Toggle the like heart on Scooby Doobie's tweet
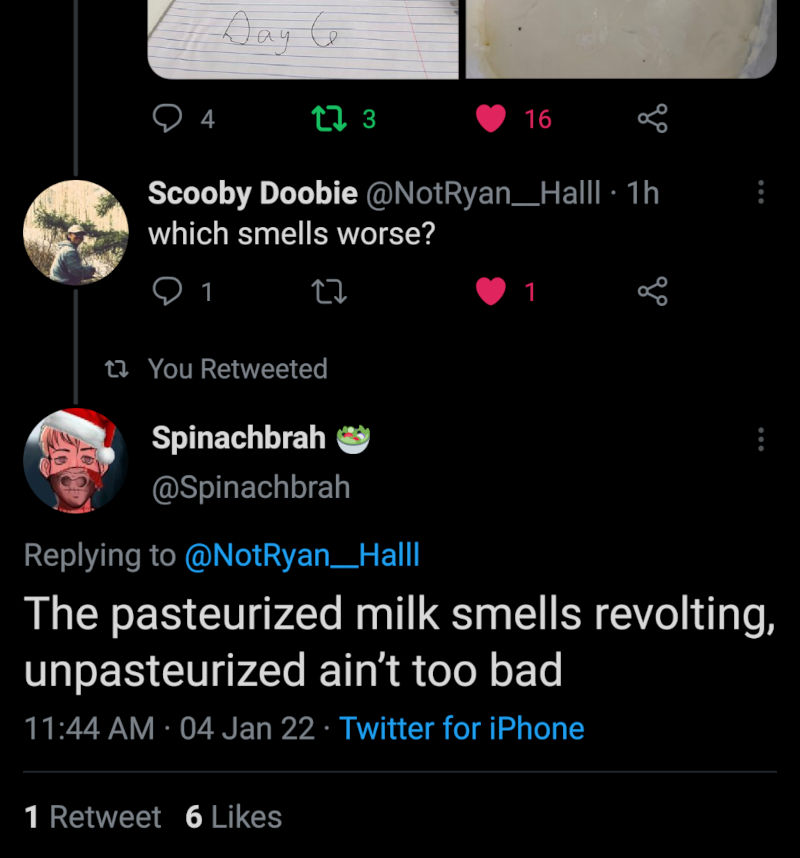 pyautogui.click(x=490, y=291)
